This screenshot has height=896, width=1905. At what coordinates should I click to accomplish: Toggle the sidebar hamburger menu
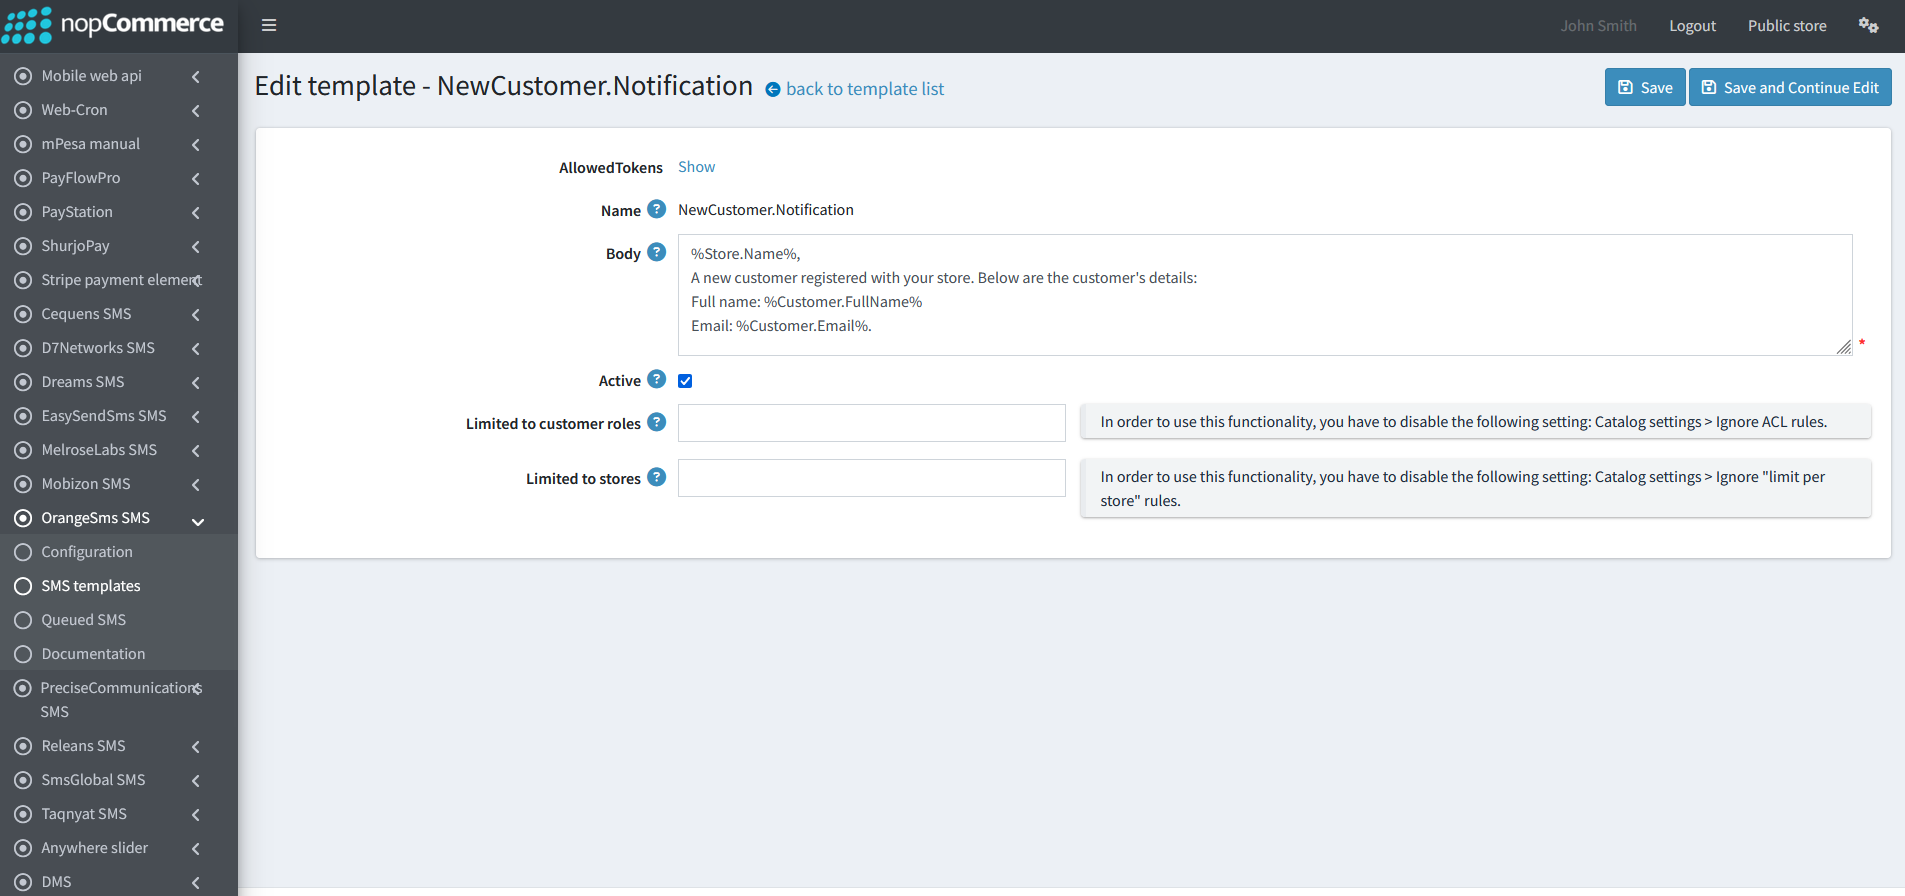point(269,25)
